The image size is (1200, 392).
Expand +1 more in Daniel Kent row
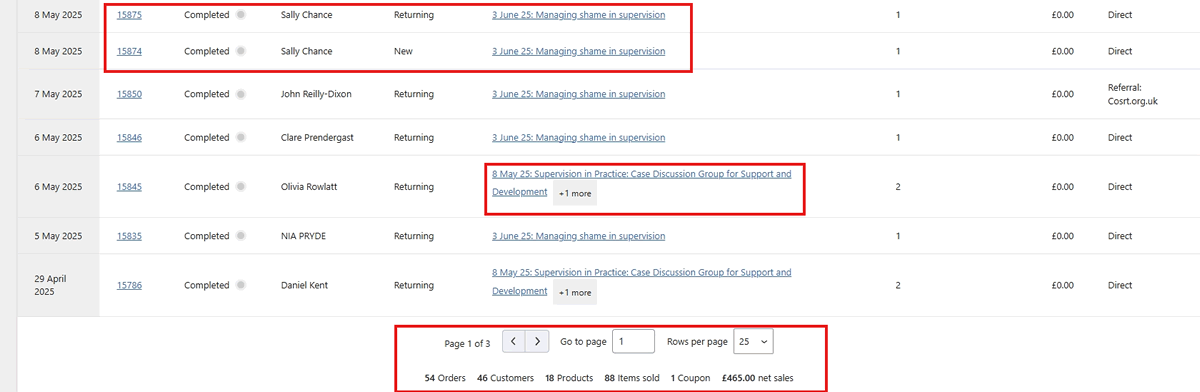click(x=575, y=292)
